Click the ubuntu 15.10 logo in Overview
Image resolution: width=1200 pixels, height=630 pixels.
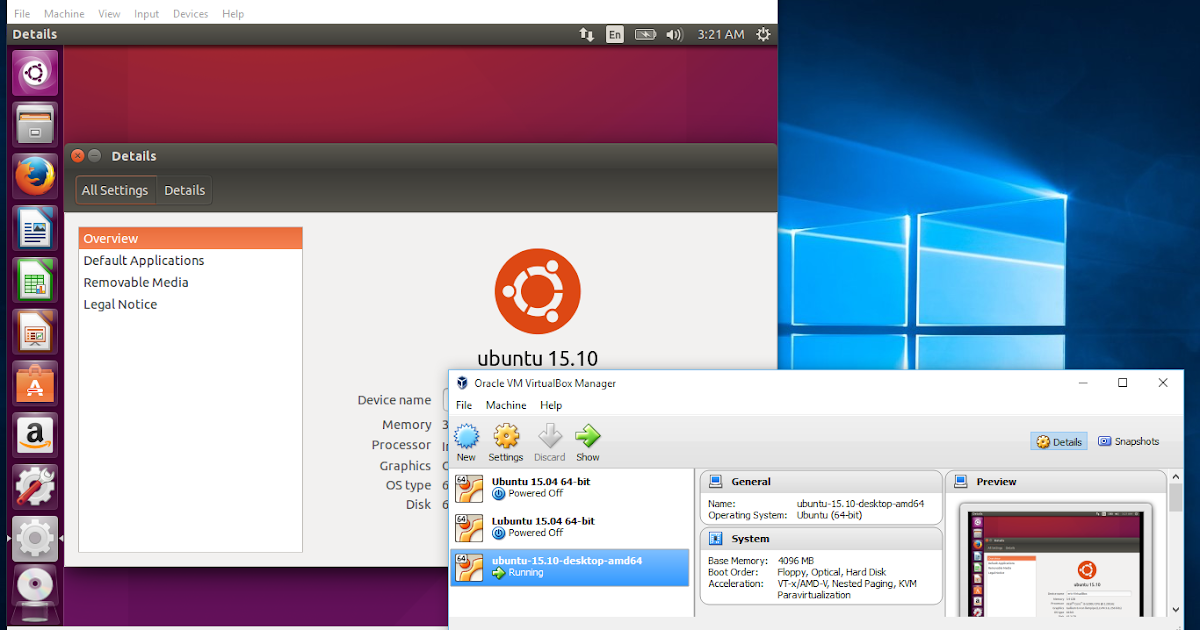pyautogui.click(x=538, y=292)
